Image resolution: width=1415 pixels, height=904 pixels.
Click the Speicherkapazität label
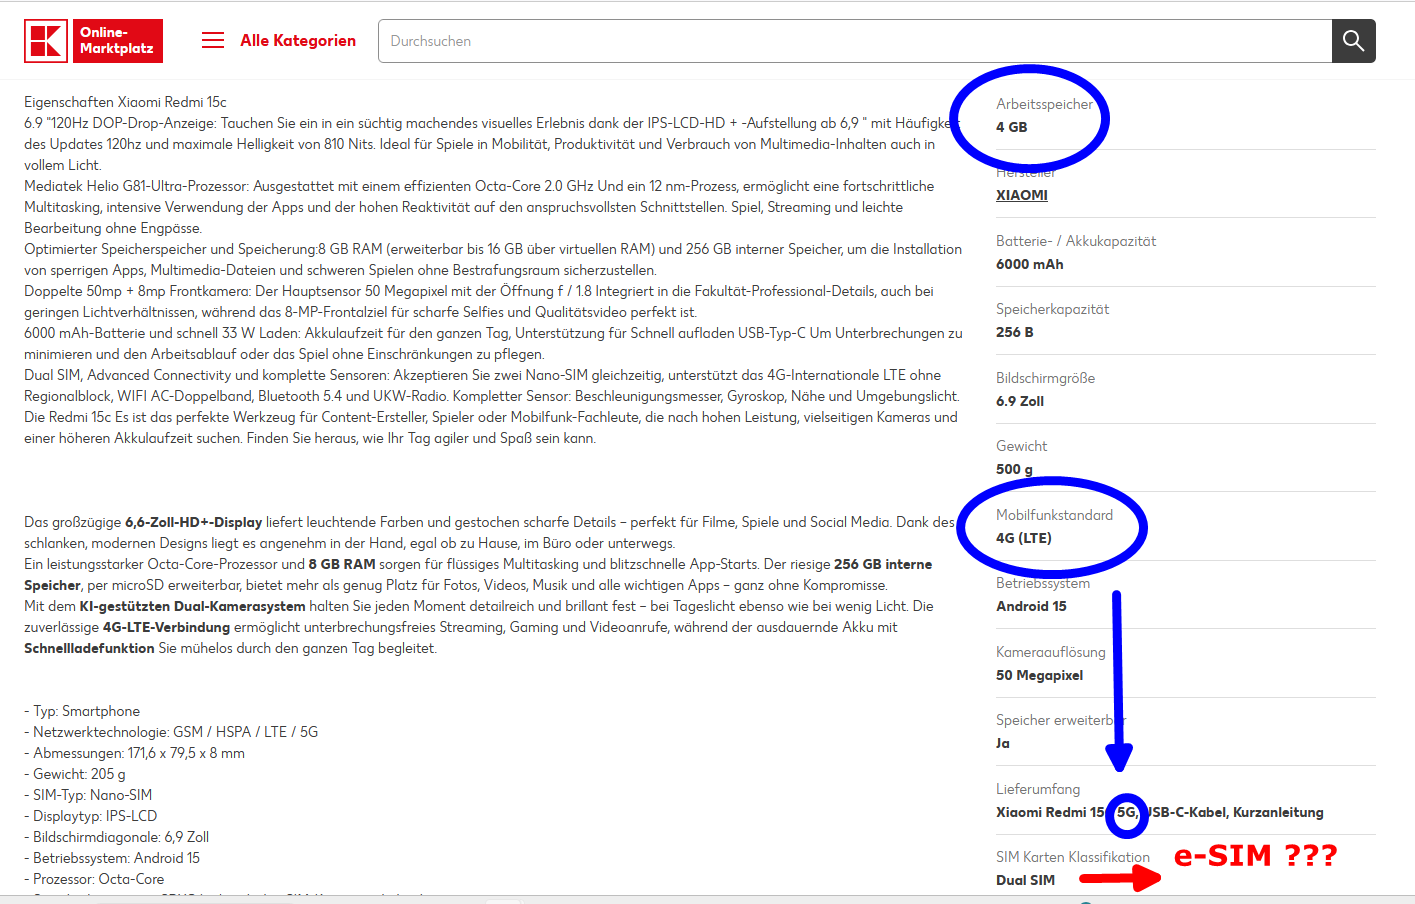(x=1052, y=309)
